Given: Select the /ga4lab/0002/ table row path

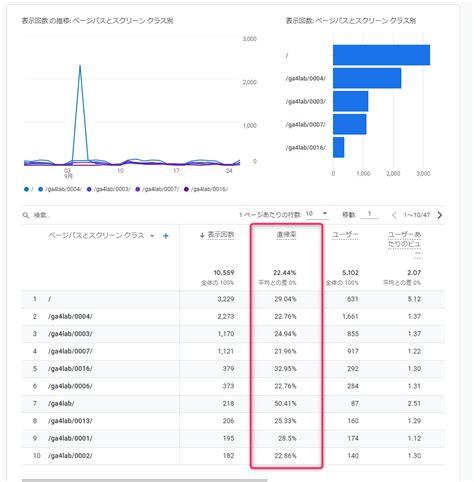Looking at the screenshot, I should coord(70,456).
